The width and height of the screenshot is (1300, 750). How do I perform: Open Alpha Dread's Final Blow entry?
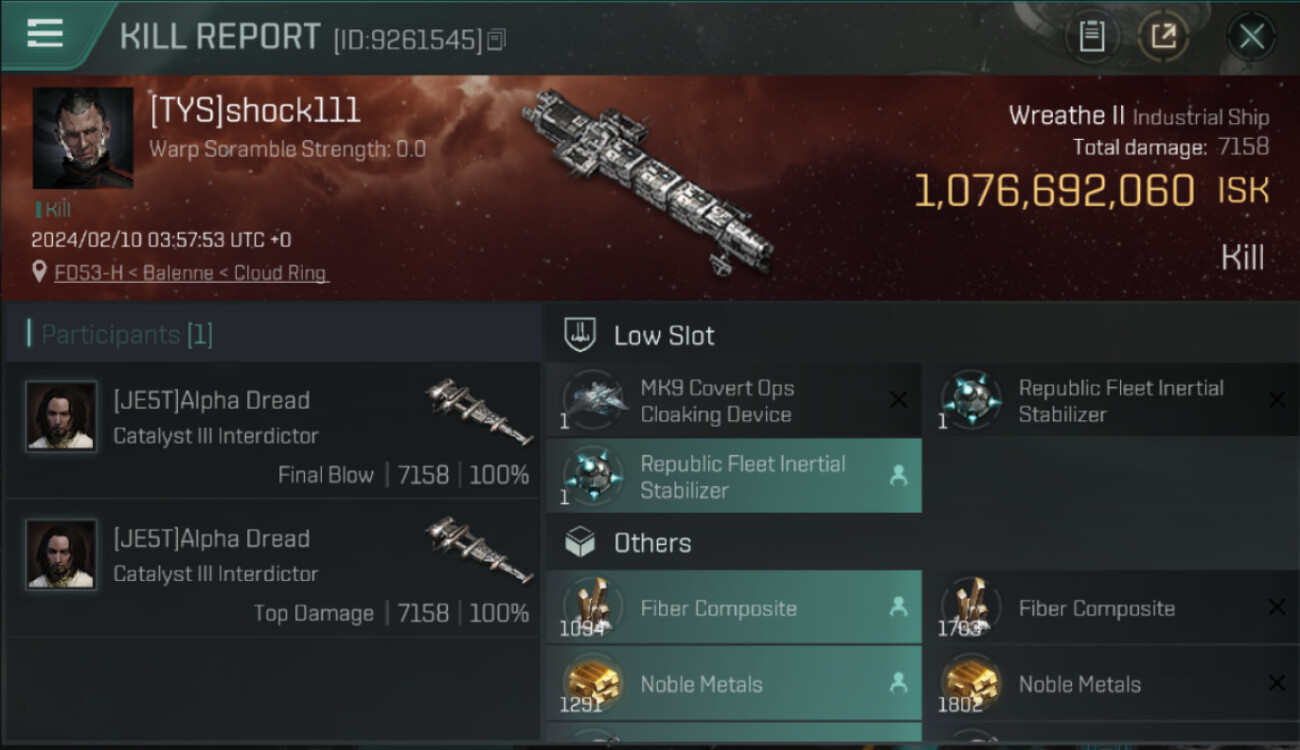coord(270,436)
